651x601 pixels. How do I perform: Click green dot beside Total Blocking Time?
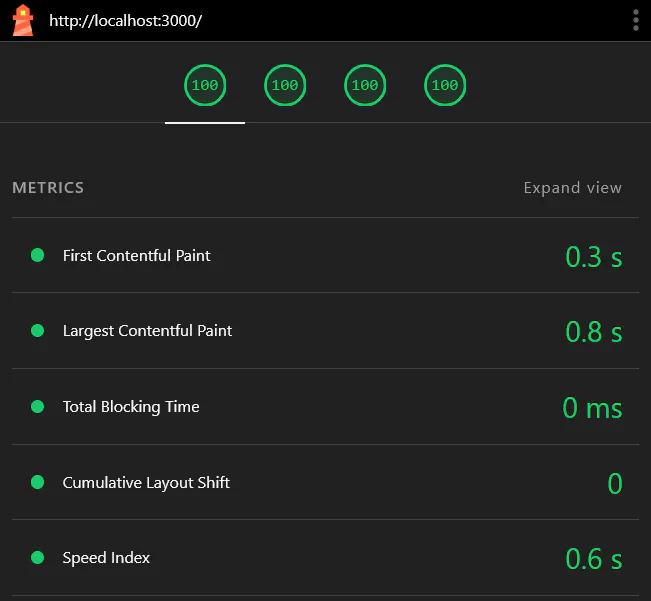(x=37, y=406)
